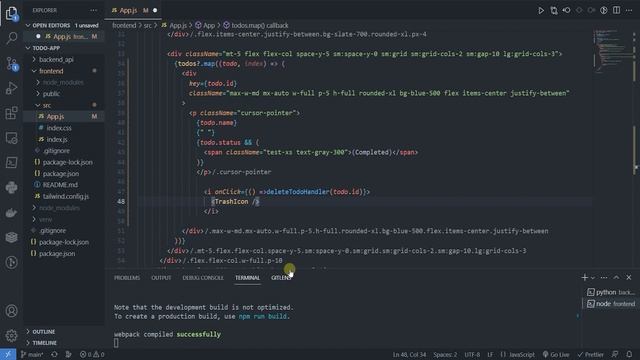This screenshot has width=640, height=360.
Task: Open terminal panel more actions ellipsis
Action: (604, 278)
